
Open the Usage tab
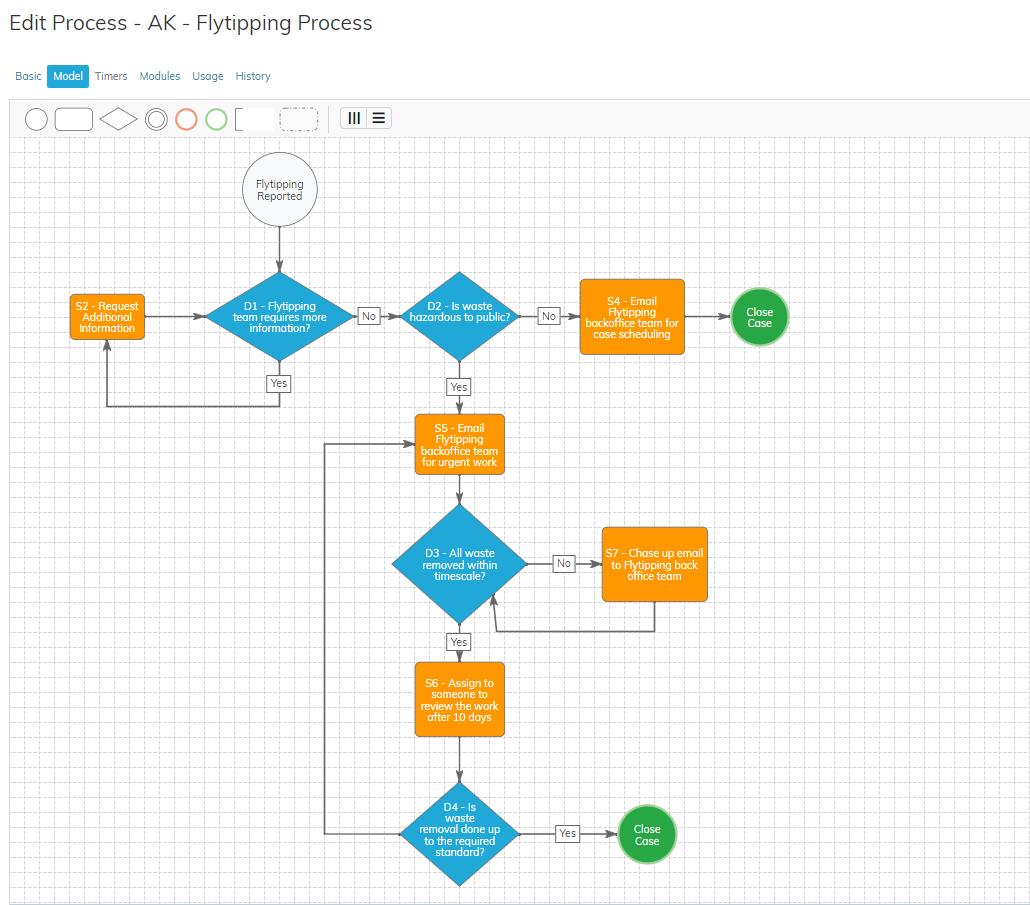(x=208, y=76)
